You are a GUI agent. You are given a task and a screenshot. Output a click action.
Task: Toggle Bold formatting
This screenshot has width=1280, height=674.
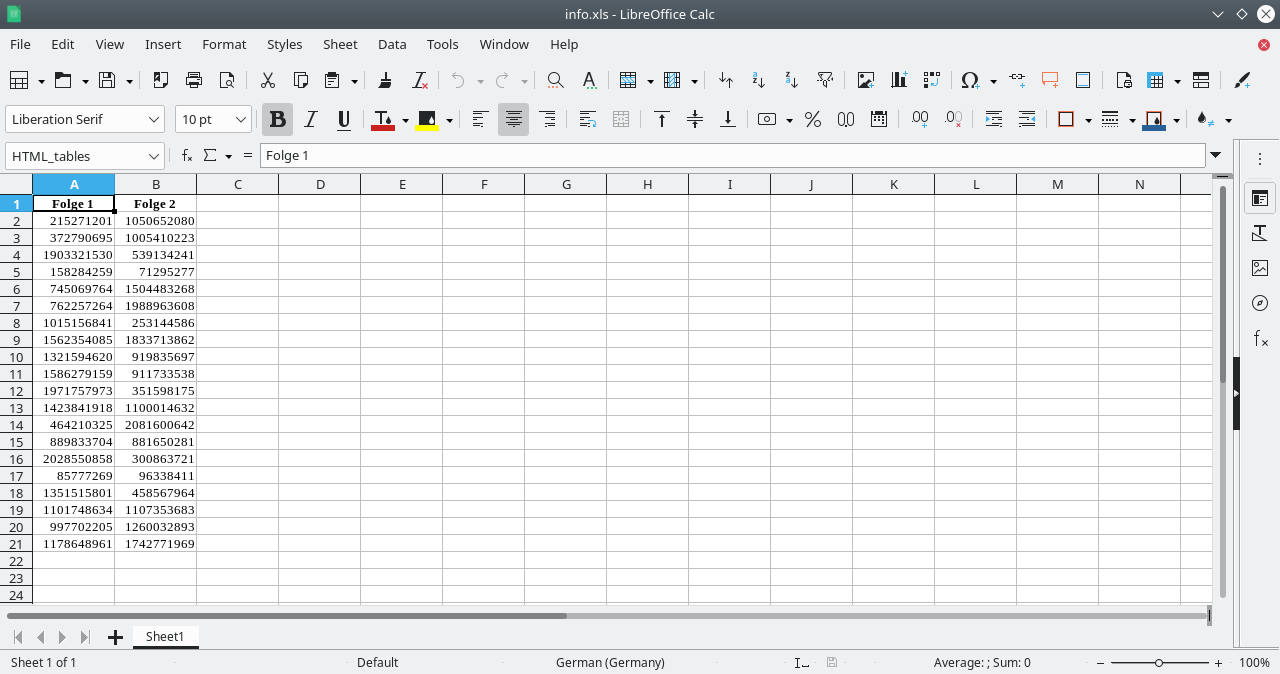click(x=278, y=120)
